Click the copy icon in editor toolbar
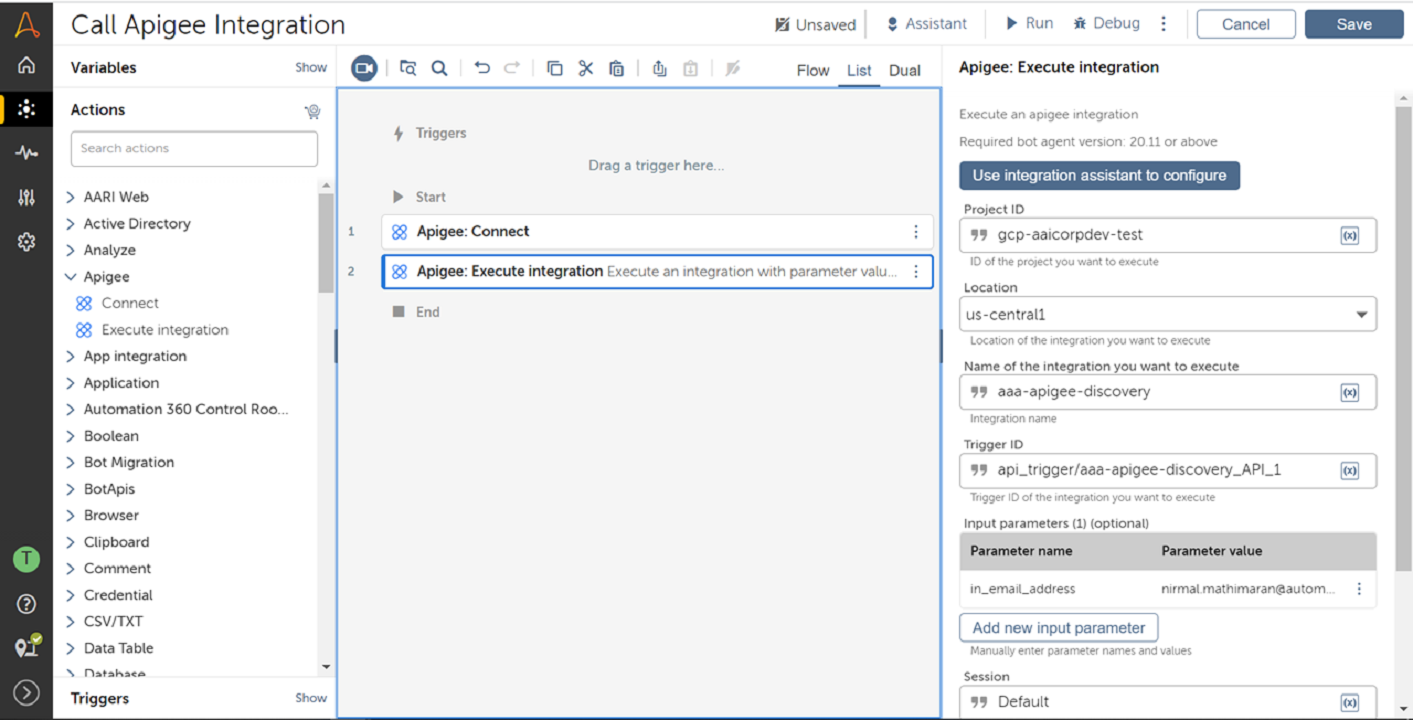The image size is (1413, 720). tap(554, 68)
